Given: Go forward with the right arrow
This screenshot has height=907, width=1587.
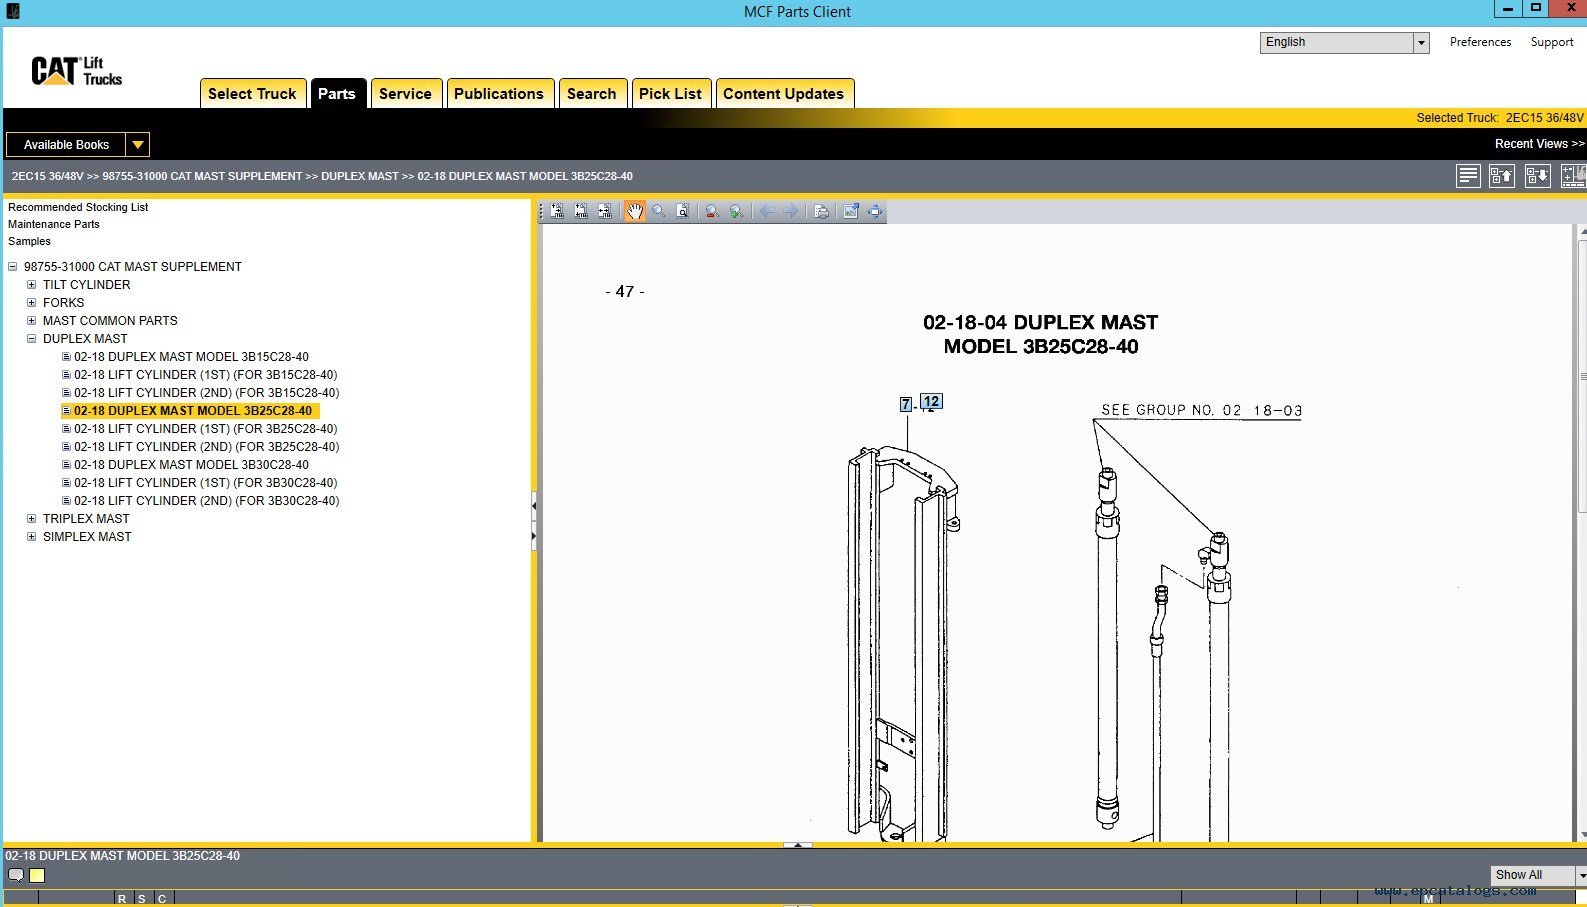Looking at the screenshot, I should (790, 211).
